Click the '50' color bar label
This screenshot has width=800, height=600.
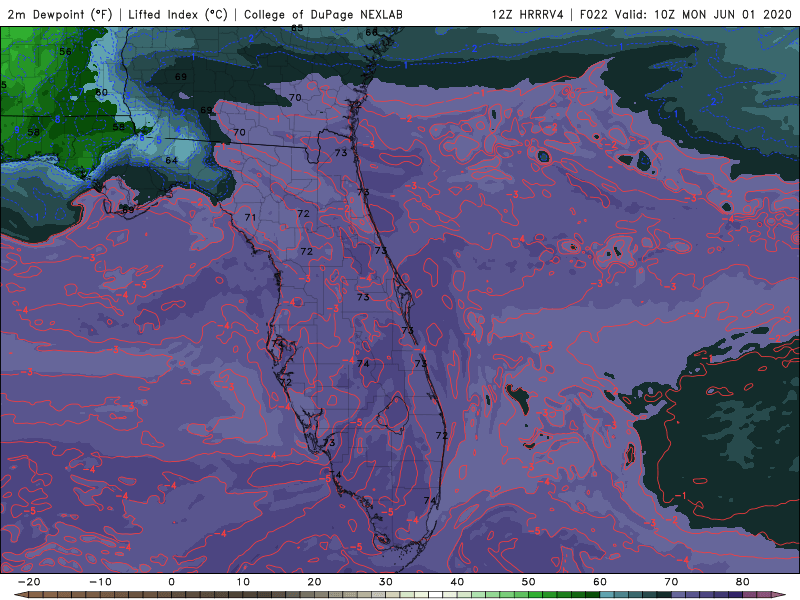[529, 582]
